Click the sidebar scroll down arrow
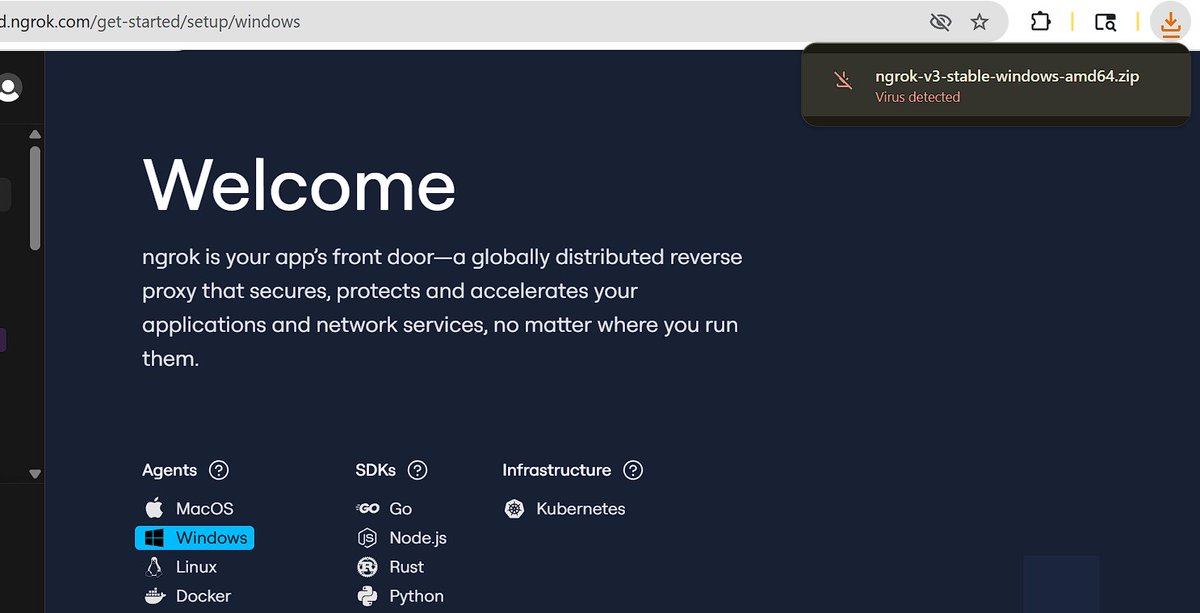Viewport: 1200px width, 613px height. [35, 473]
